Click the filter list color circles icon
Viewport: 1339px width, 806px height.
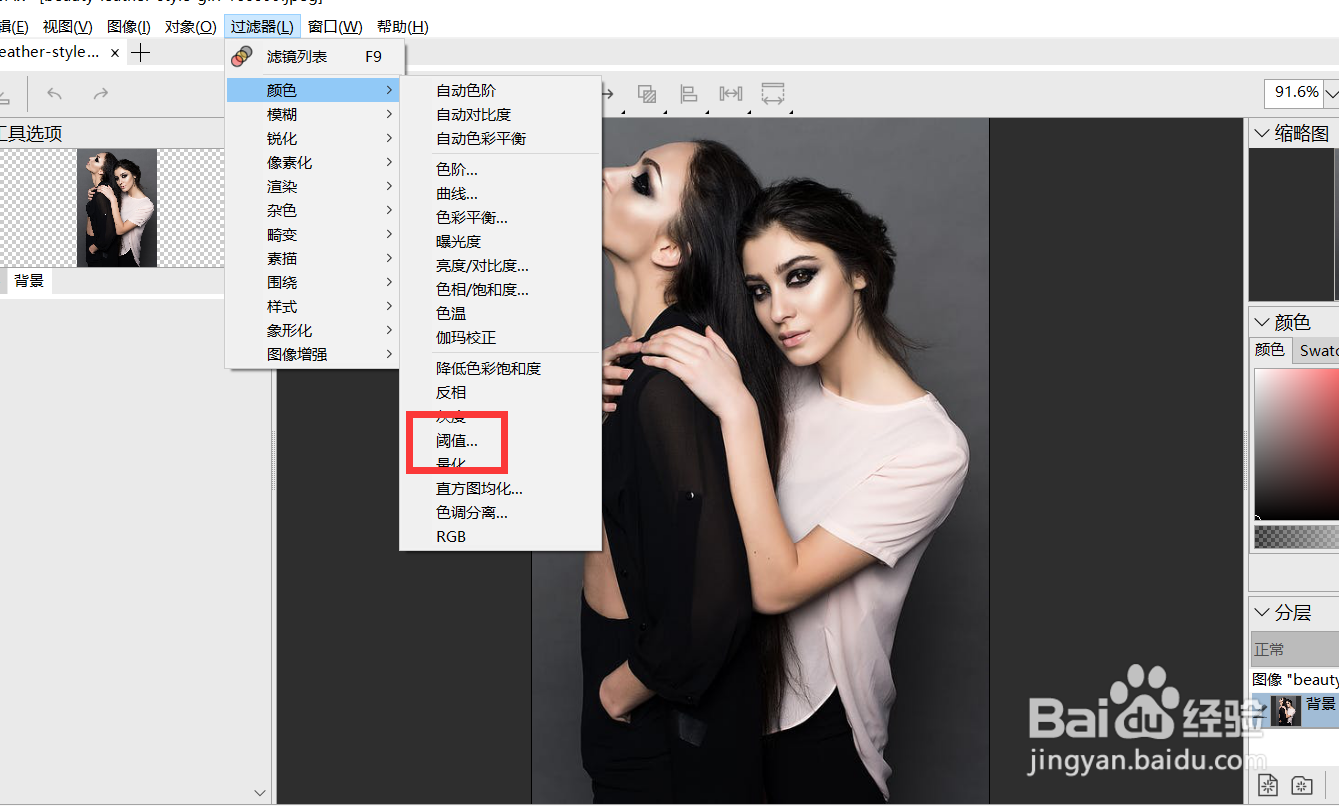point(242,57)
